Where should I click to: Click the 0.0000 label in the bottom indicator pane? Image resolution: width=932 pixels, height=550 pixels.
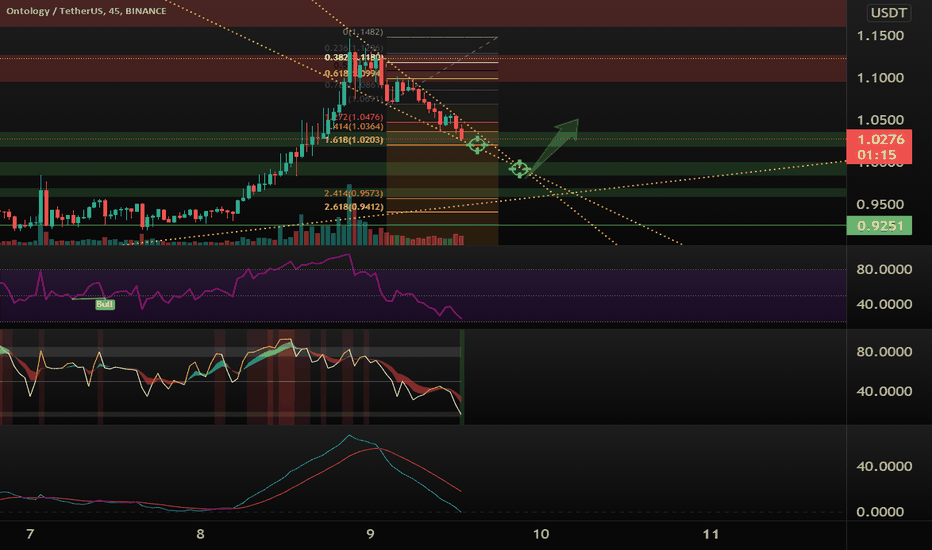click(880, 512)
